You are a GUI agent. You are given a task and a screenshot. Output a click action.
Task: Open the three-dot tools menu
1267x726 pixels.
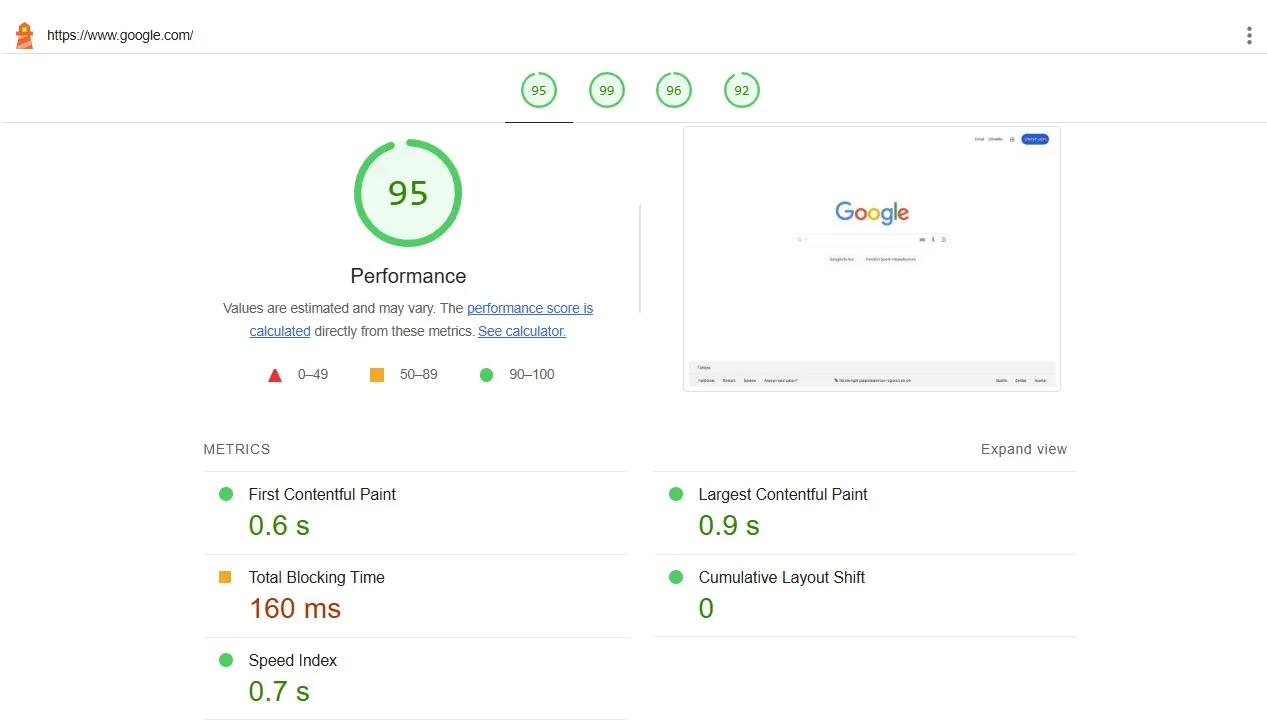click(1249, 35)
